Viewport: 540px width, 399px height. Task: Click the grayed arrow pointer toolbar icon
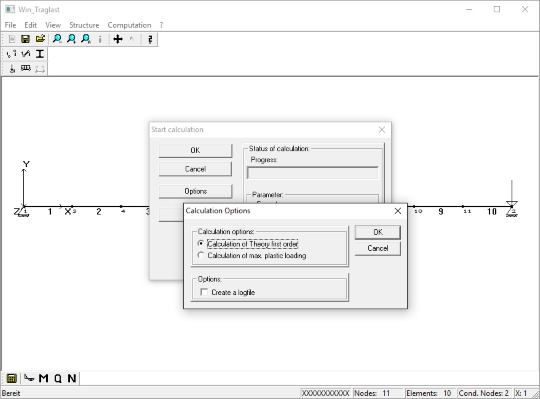[132, 39]
